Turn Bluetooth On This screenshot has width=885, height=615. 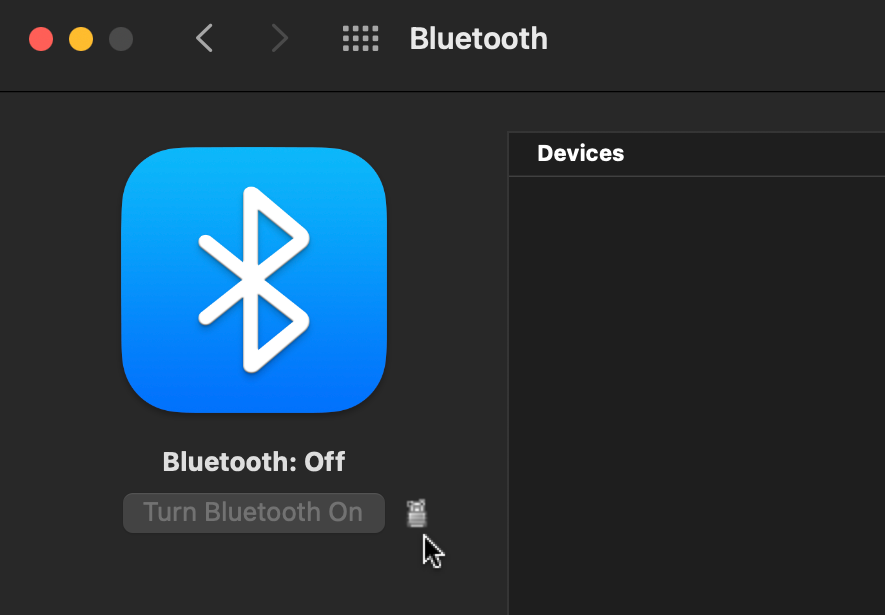point(254,513)
